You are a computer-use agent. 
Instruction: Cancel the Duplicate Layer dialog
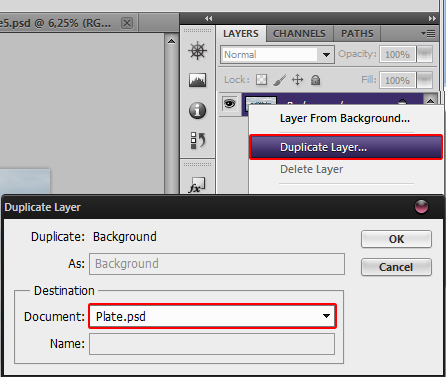point(396,267)
